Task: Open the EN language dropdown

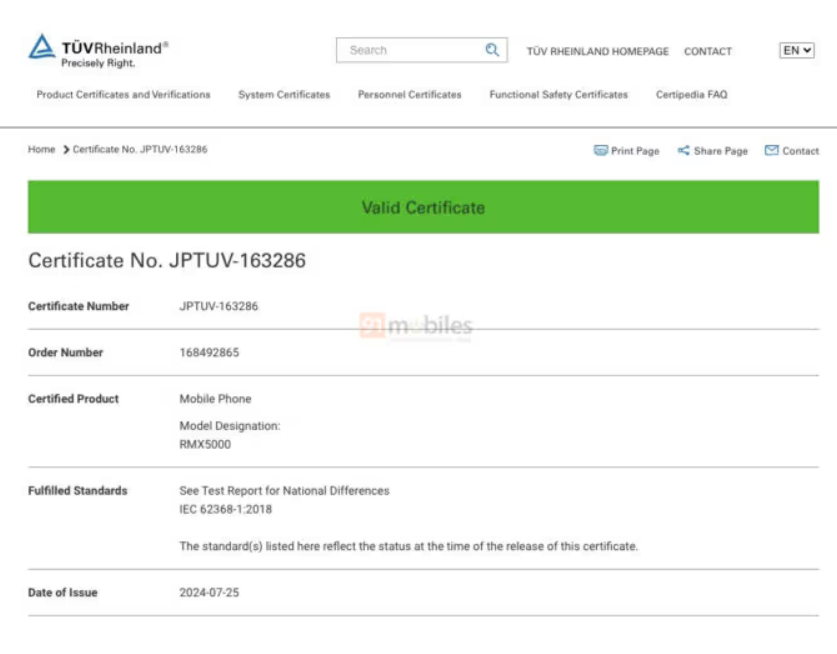Action: pos(796,50)
